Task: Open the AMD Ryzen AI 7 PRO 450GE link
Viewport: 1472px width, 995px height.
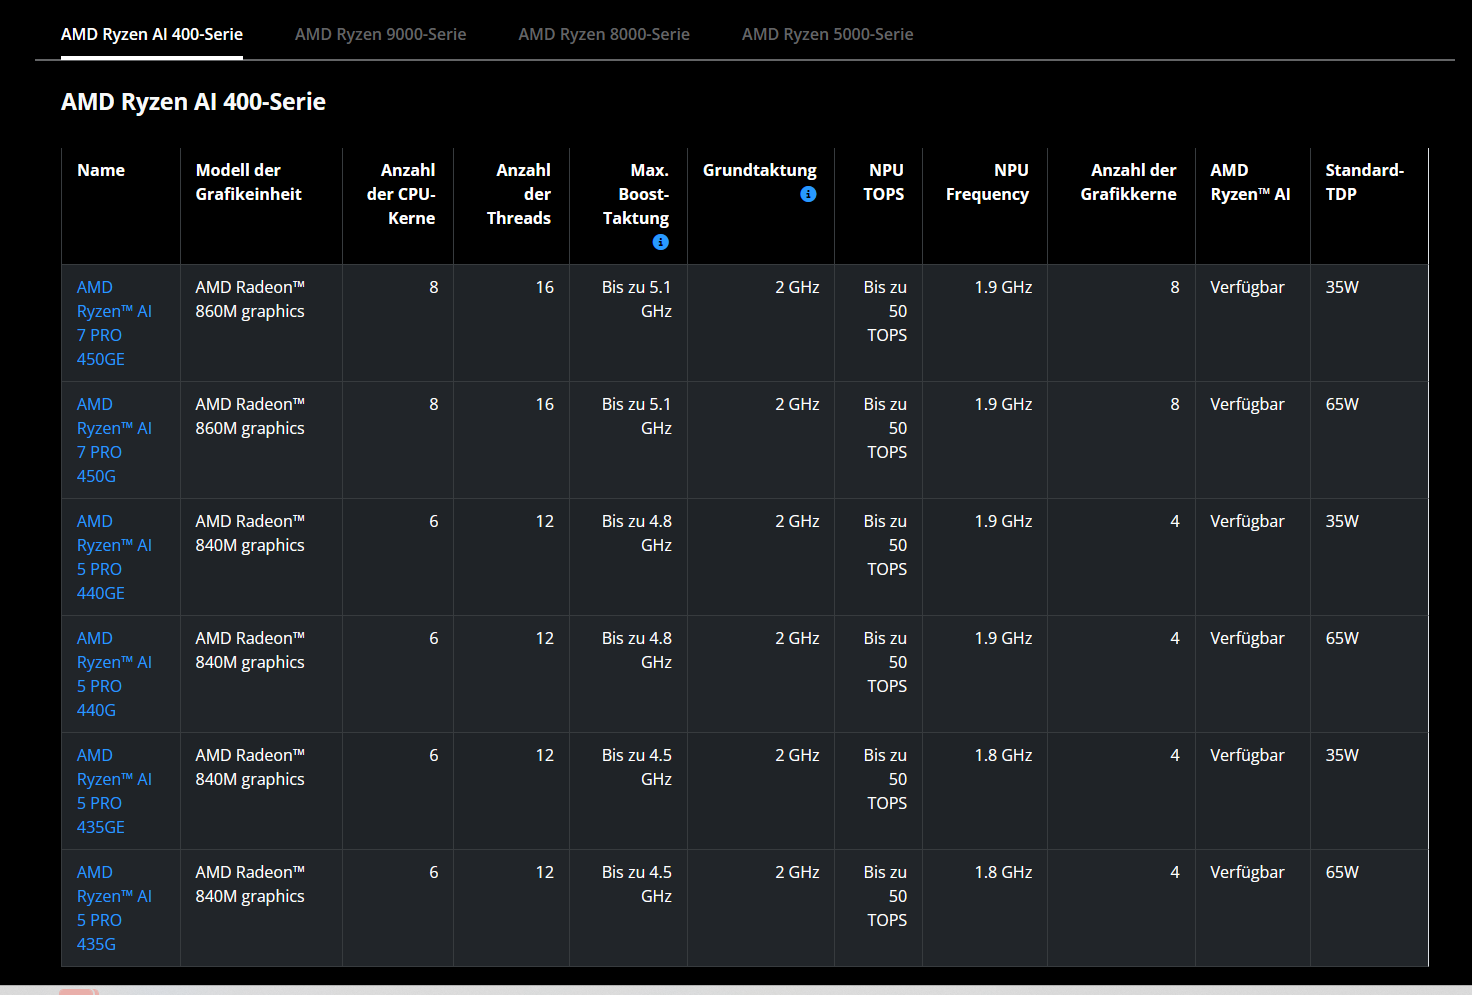Action: point(114,323)
